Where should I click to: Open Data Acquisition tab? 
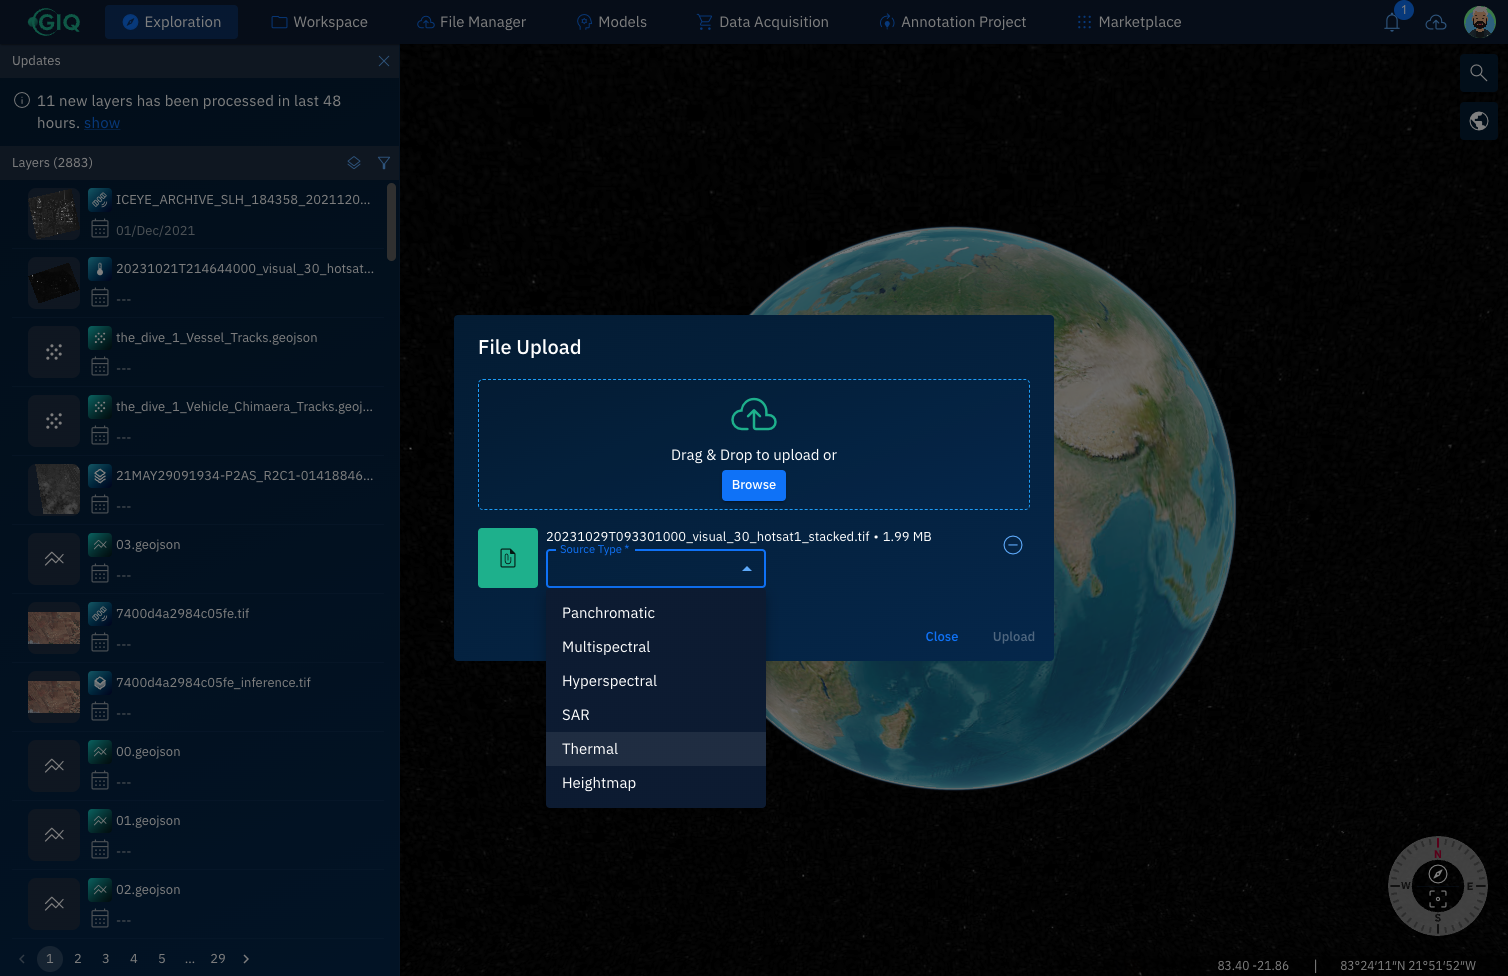coord(763,22)
